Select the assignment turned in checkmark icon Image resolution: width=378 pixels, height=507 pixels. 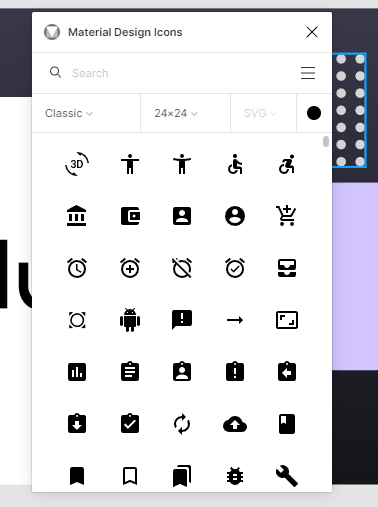pos(130,423)
